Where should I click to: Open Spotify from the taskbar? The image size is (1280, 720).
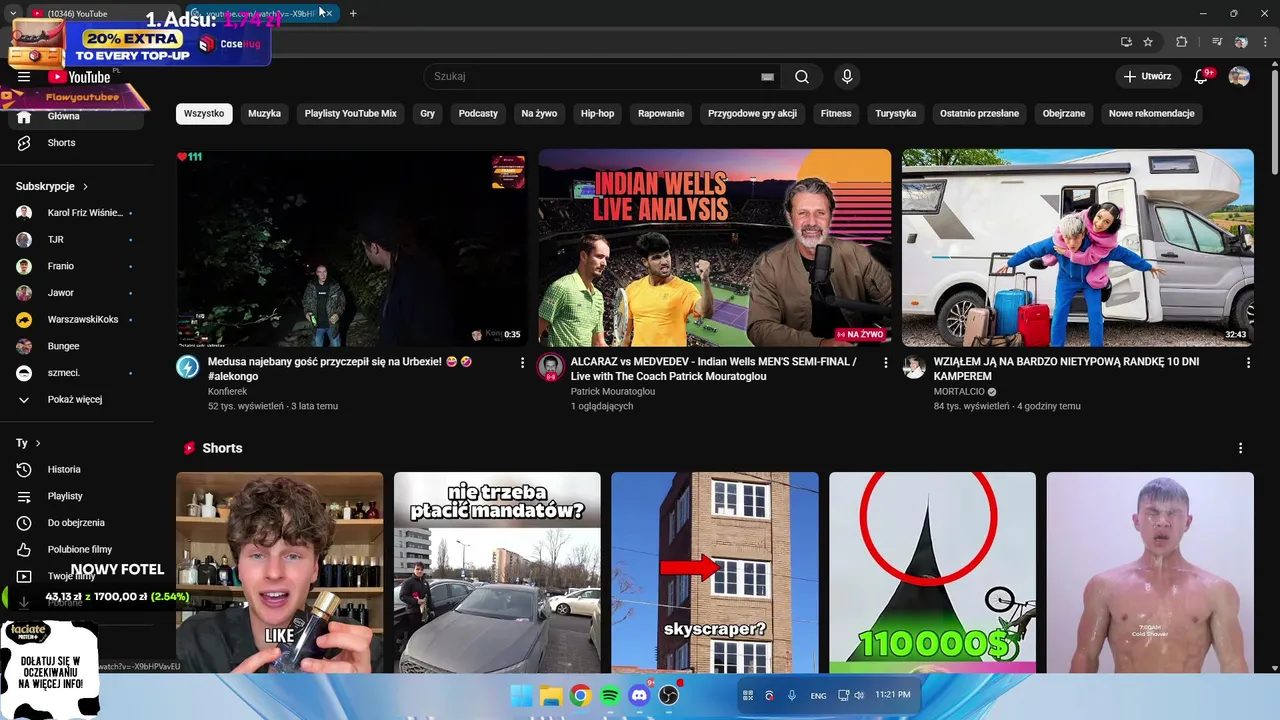(x=610, y=696)
